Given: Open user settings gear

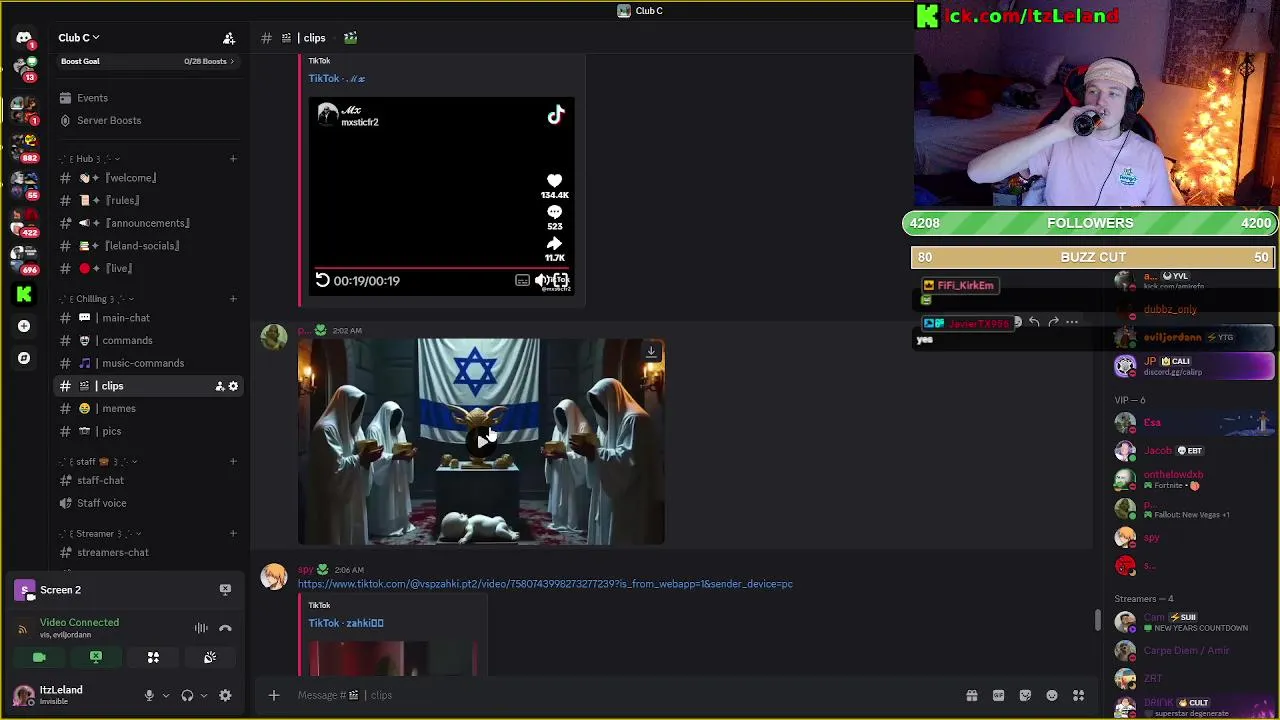Looking at the screenshot, I should [225, 695].
